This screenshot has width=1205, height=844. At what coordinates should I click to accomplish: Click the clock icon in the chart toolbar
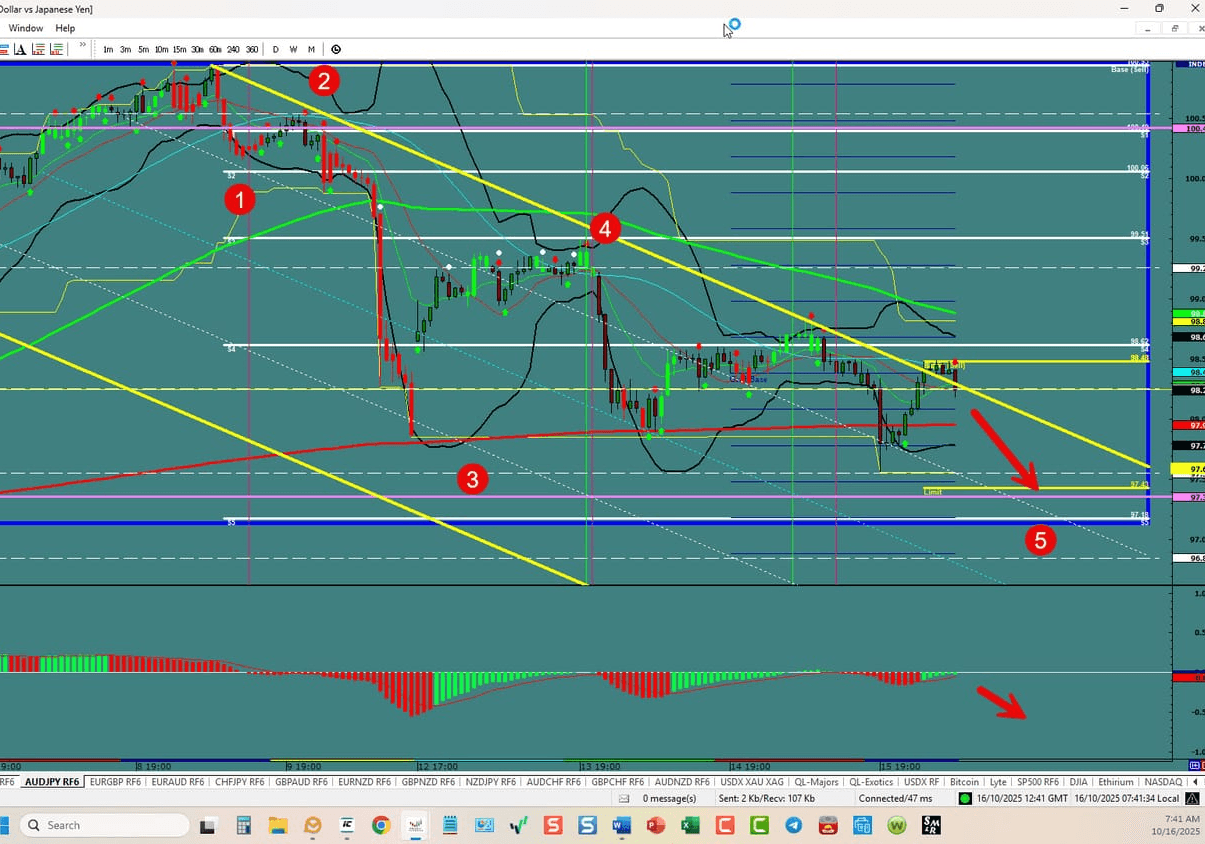point(335,49)
